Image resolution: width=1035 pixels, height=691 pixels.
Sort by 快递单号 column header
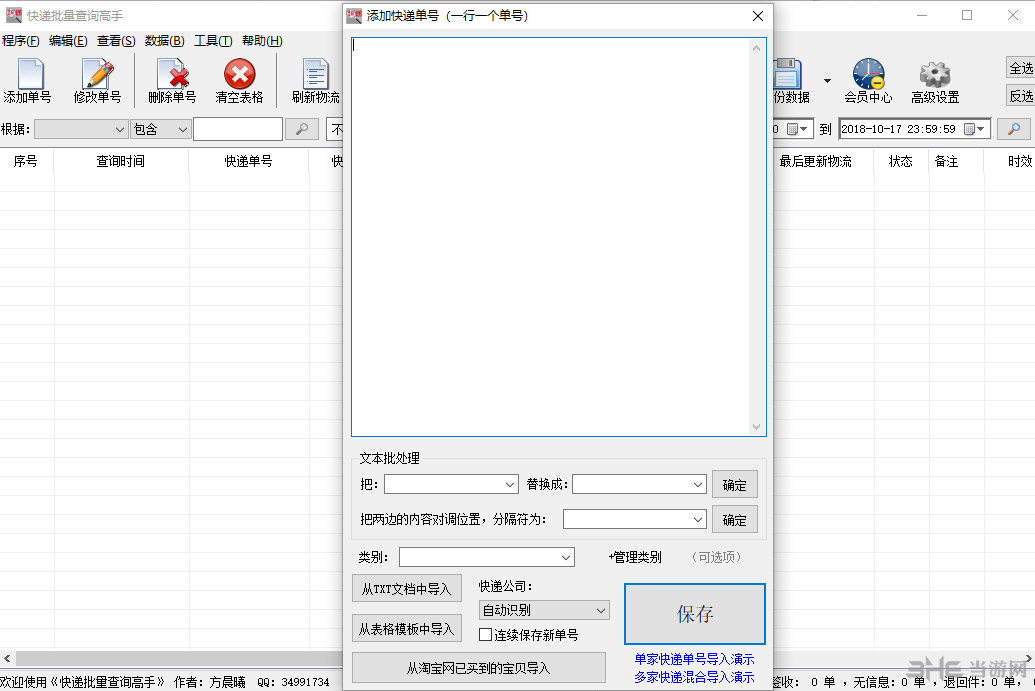click(x=248, y=161)
